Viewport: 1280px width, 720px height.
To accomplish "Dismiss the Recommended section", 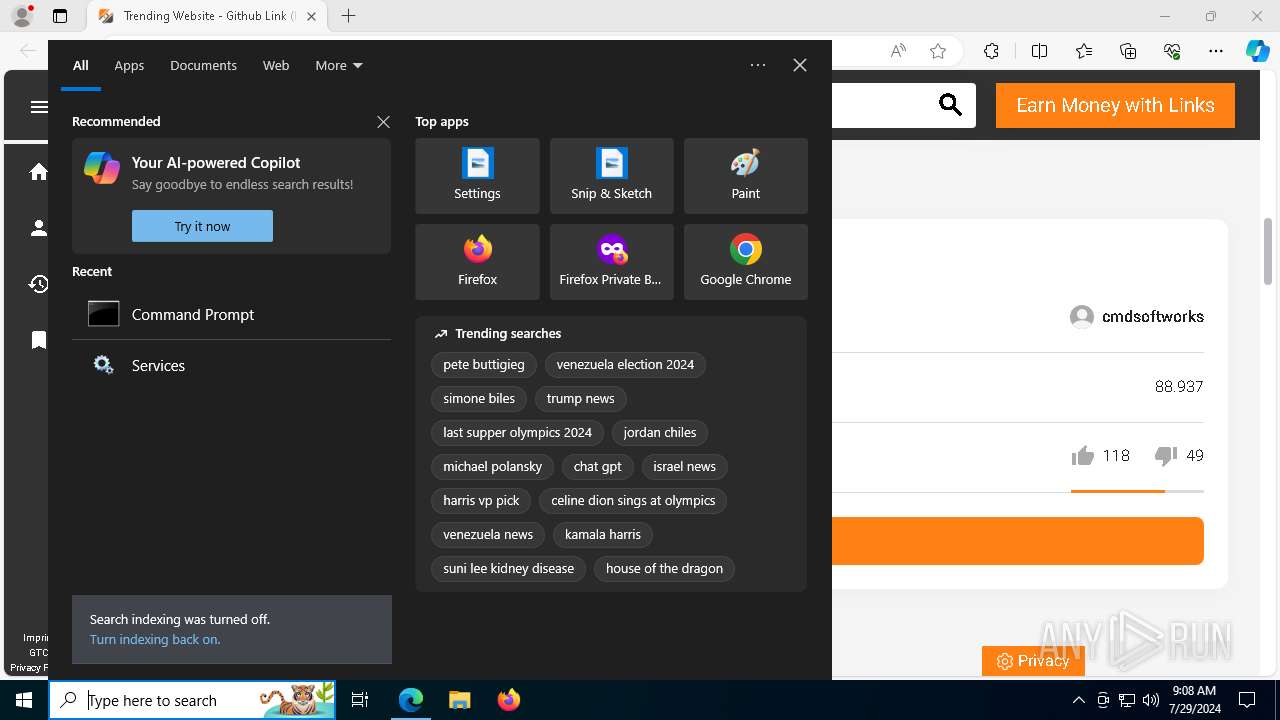I will 383,121.
